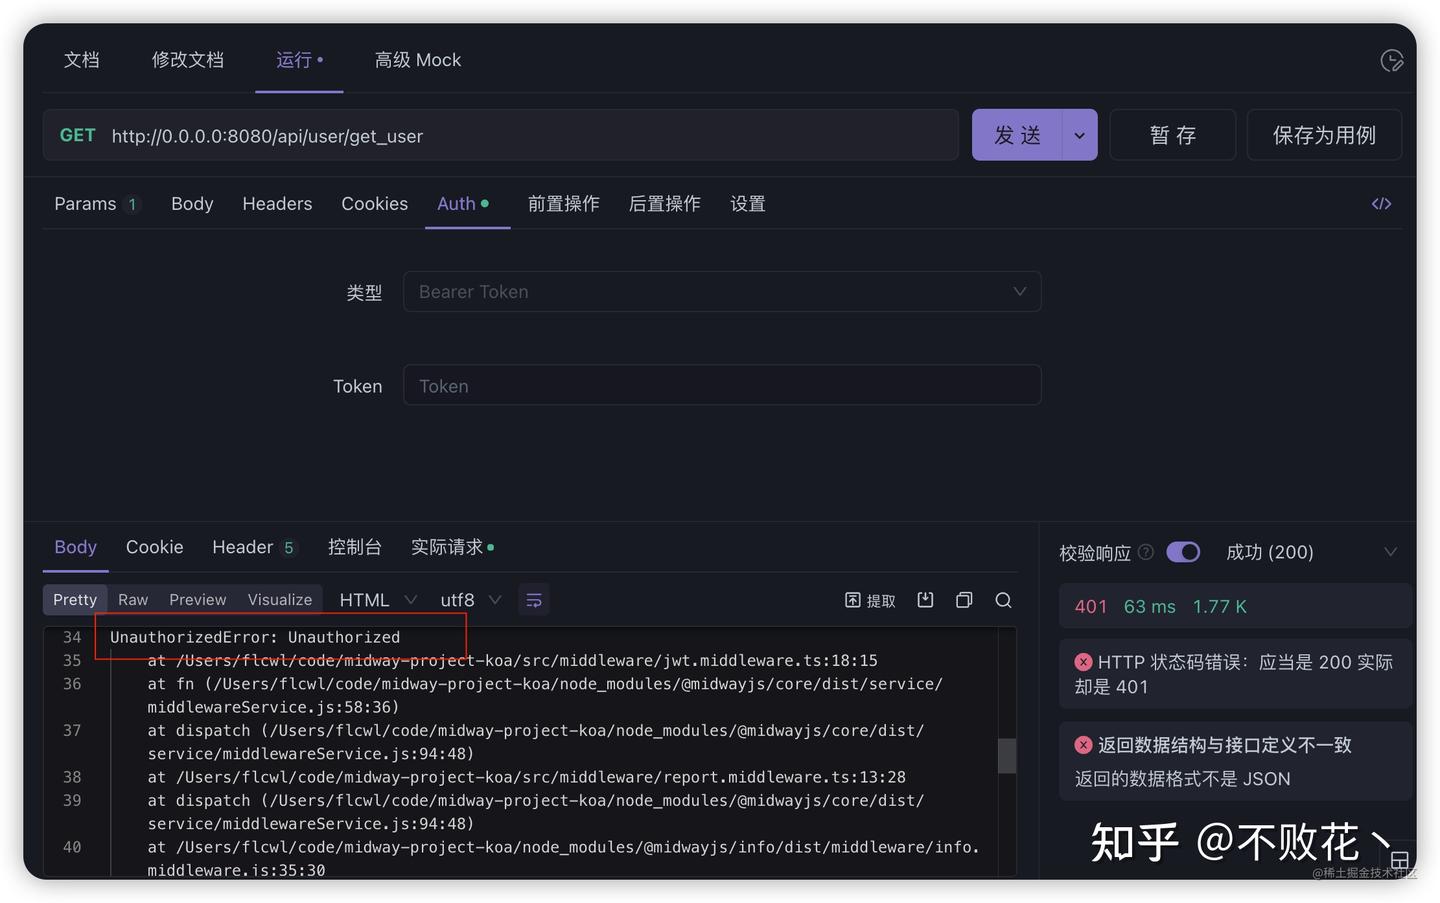Switch to the 文档 tab

coord(82,60)
